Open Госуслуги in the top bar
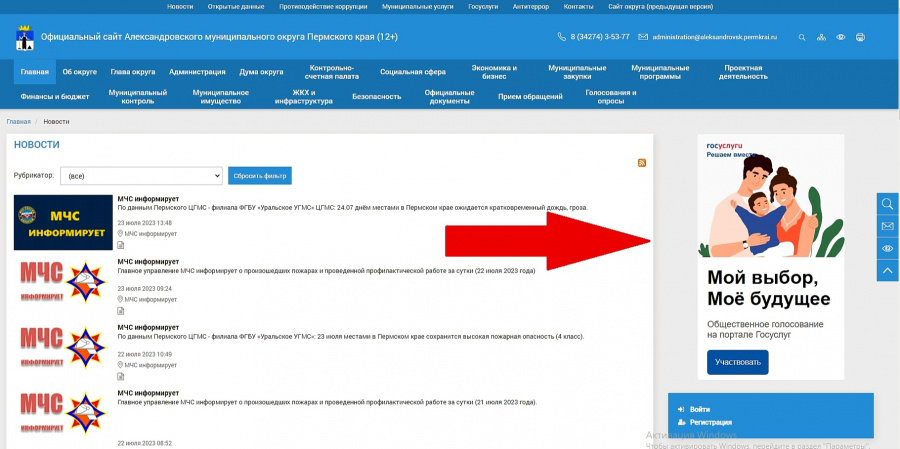 point(483,7)
